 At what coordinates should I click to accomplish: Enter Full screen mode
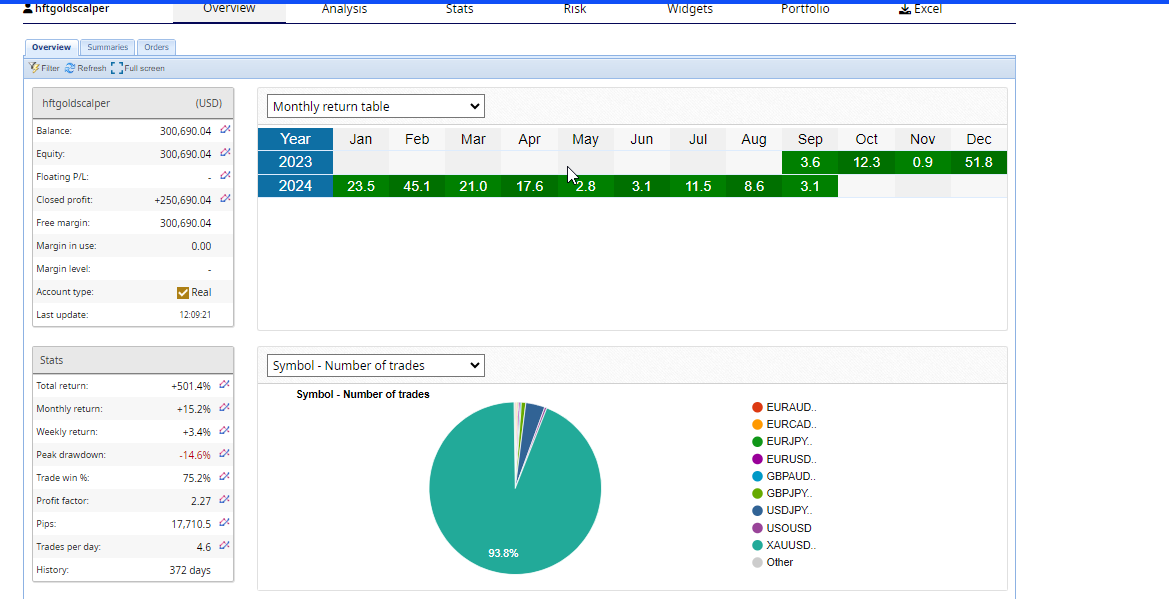click(138, 68)
